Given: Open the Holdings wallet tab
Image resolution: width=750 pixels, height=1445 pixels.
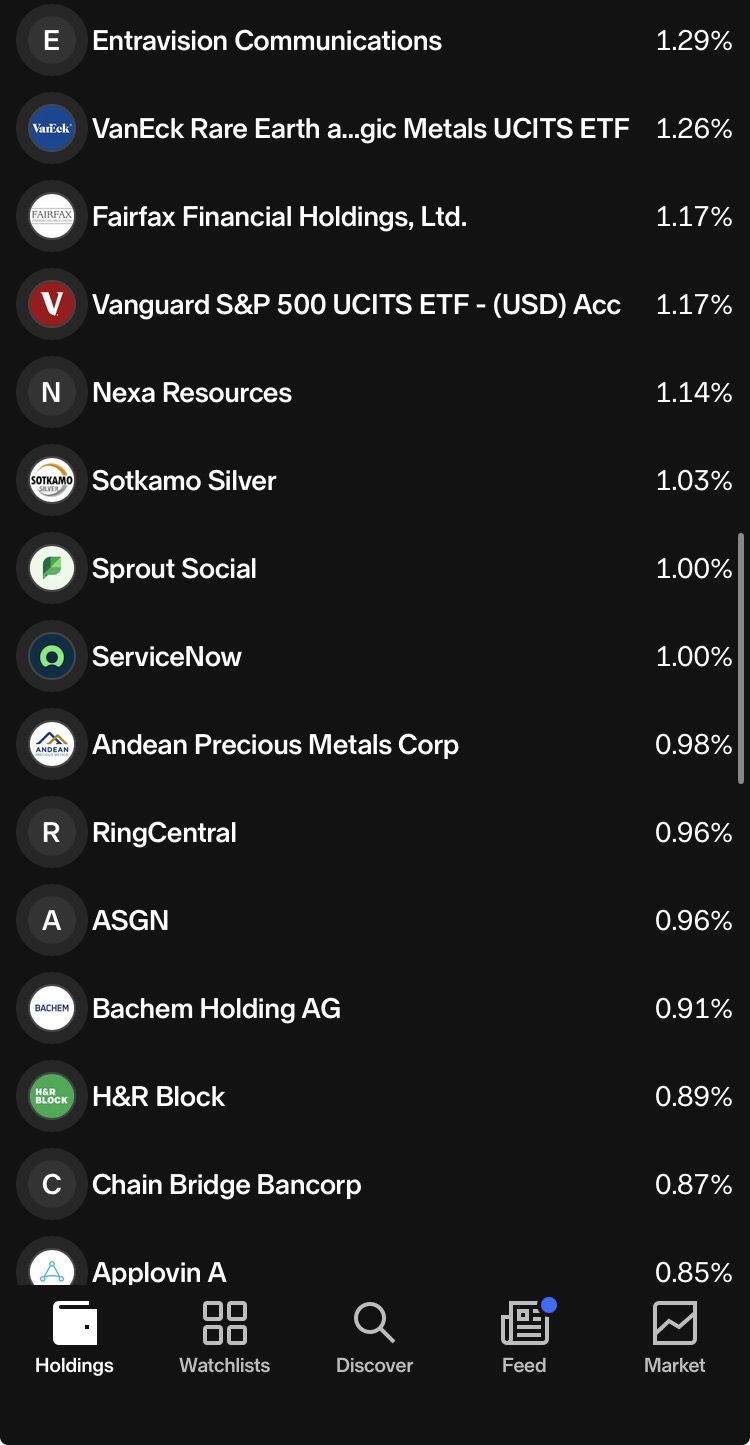Looking at the screenshot, I should click(x=75, y=1338).
